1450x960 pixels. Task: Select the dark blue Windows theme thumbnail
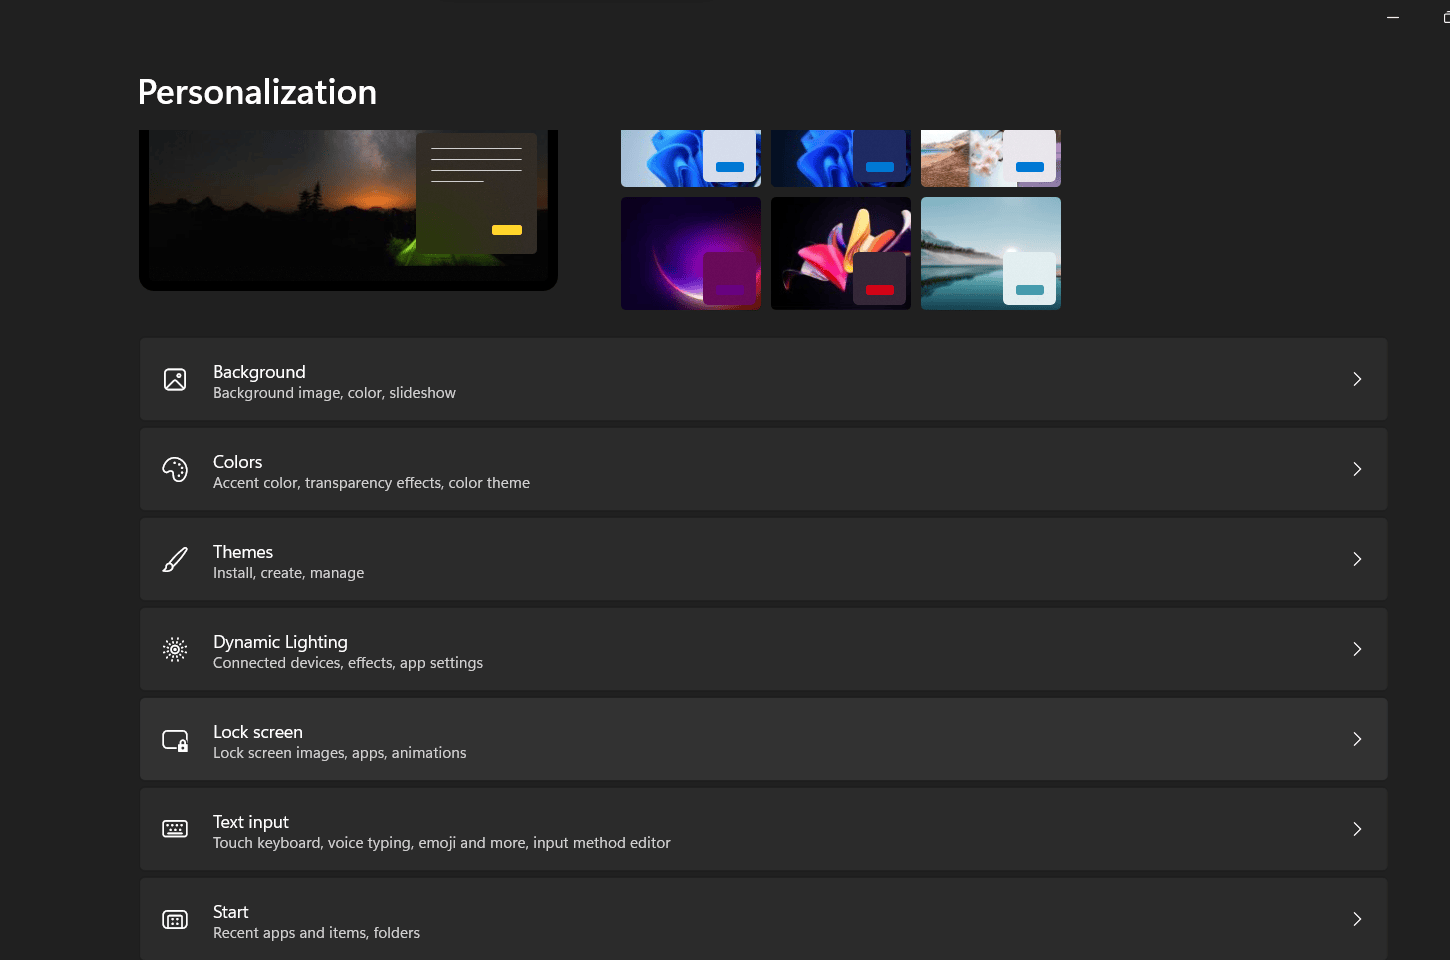[841, 158]
